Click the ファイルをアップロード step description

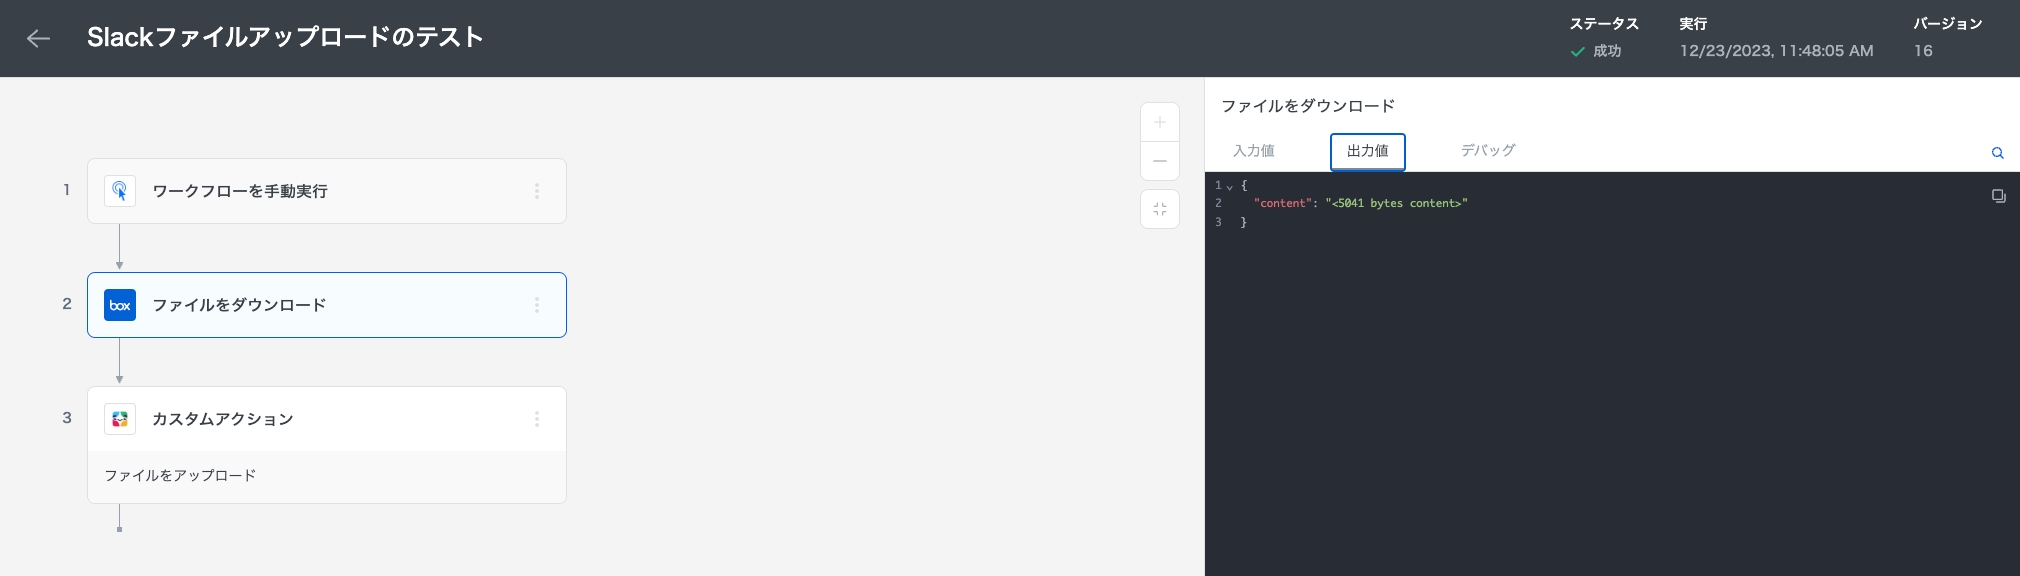[x=180, y=475]
